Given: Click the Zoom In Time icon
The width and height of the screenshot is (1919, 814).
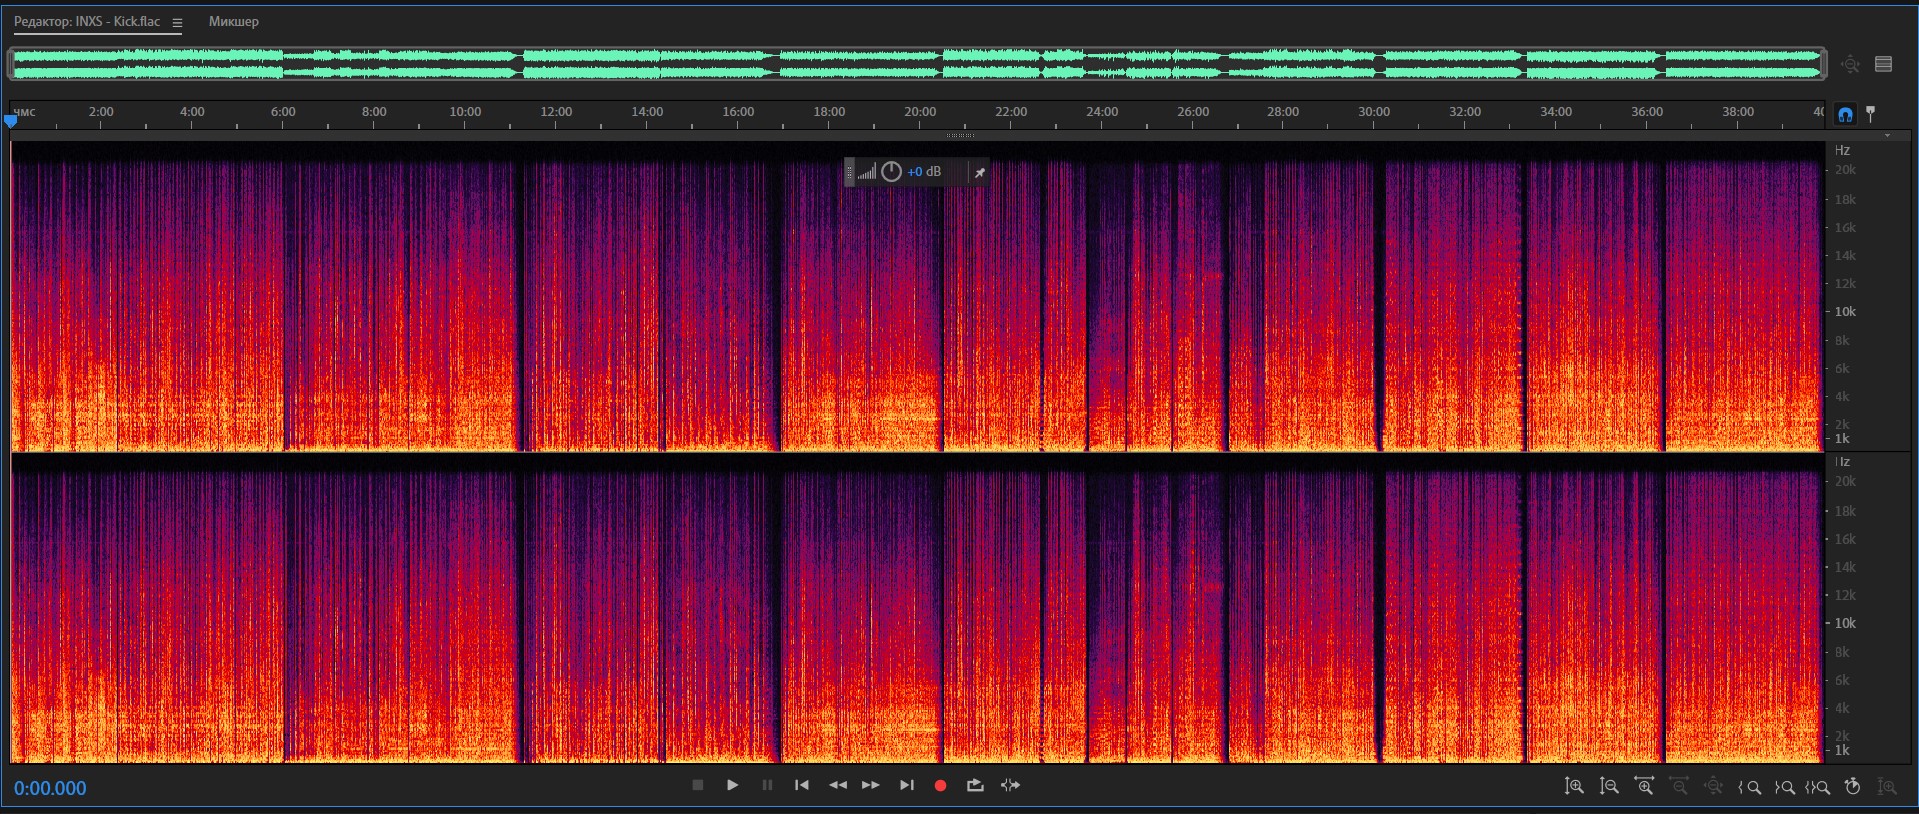Looking at the screenshot, I should point(1644,787).
